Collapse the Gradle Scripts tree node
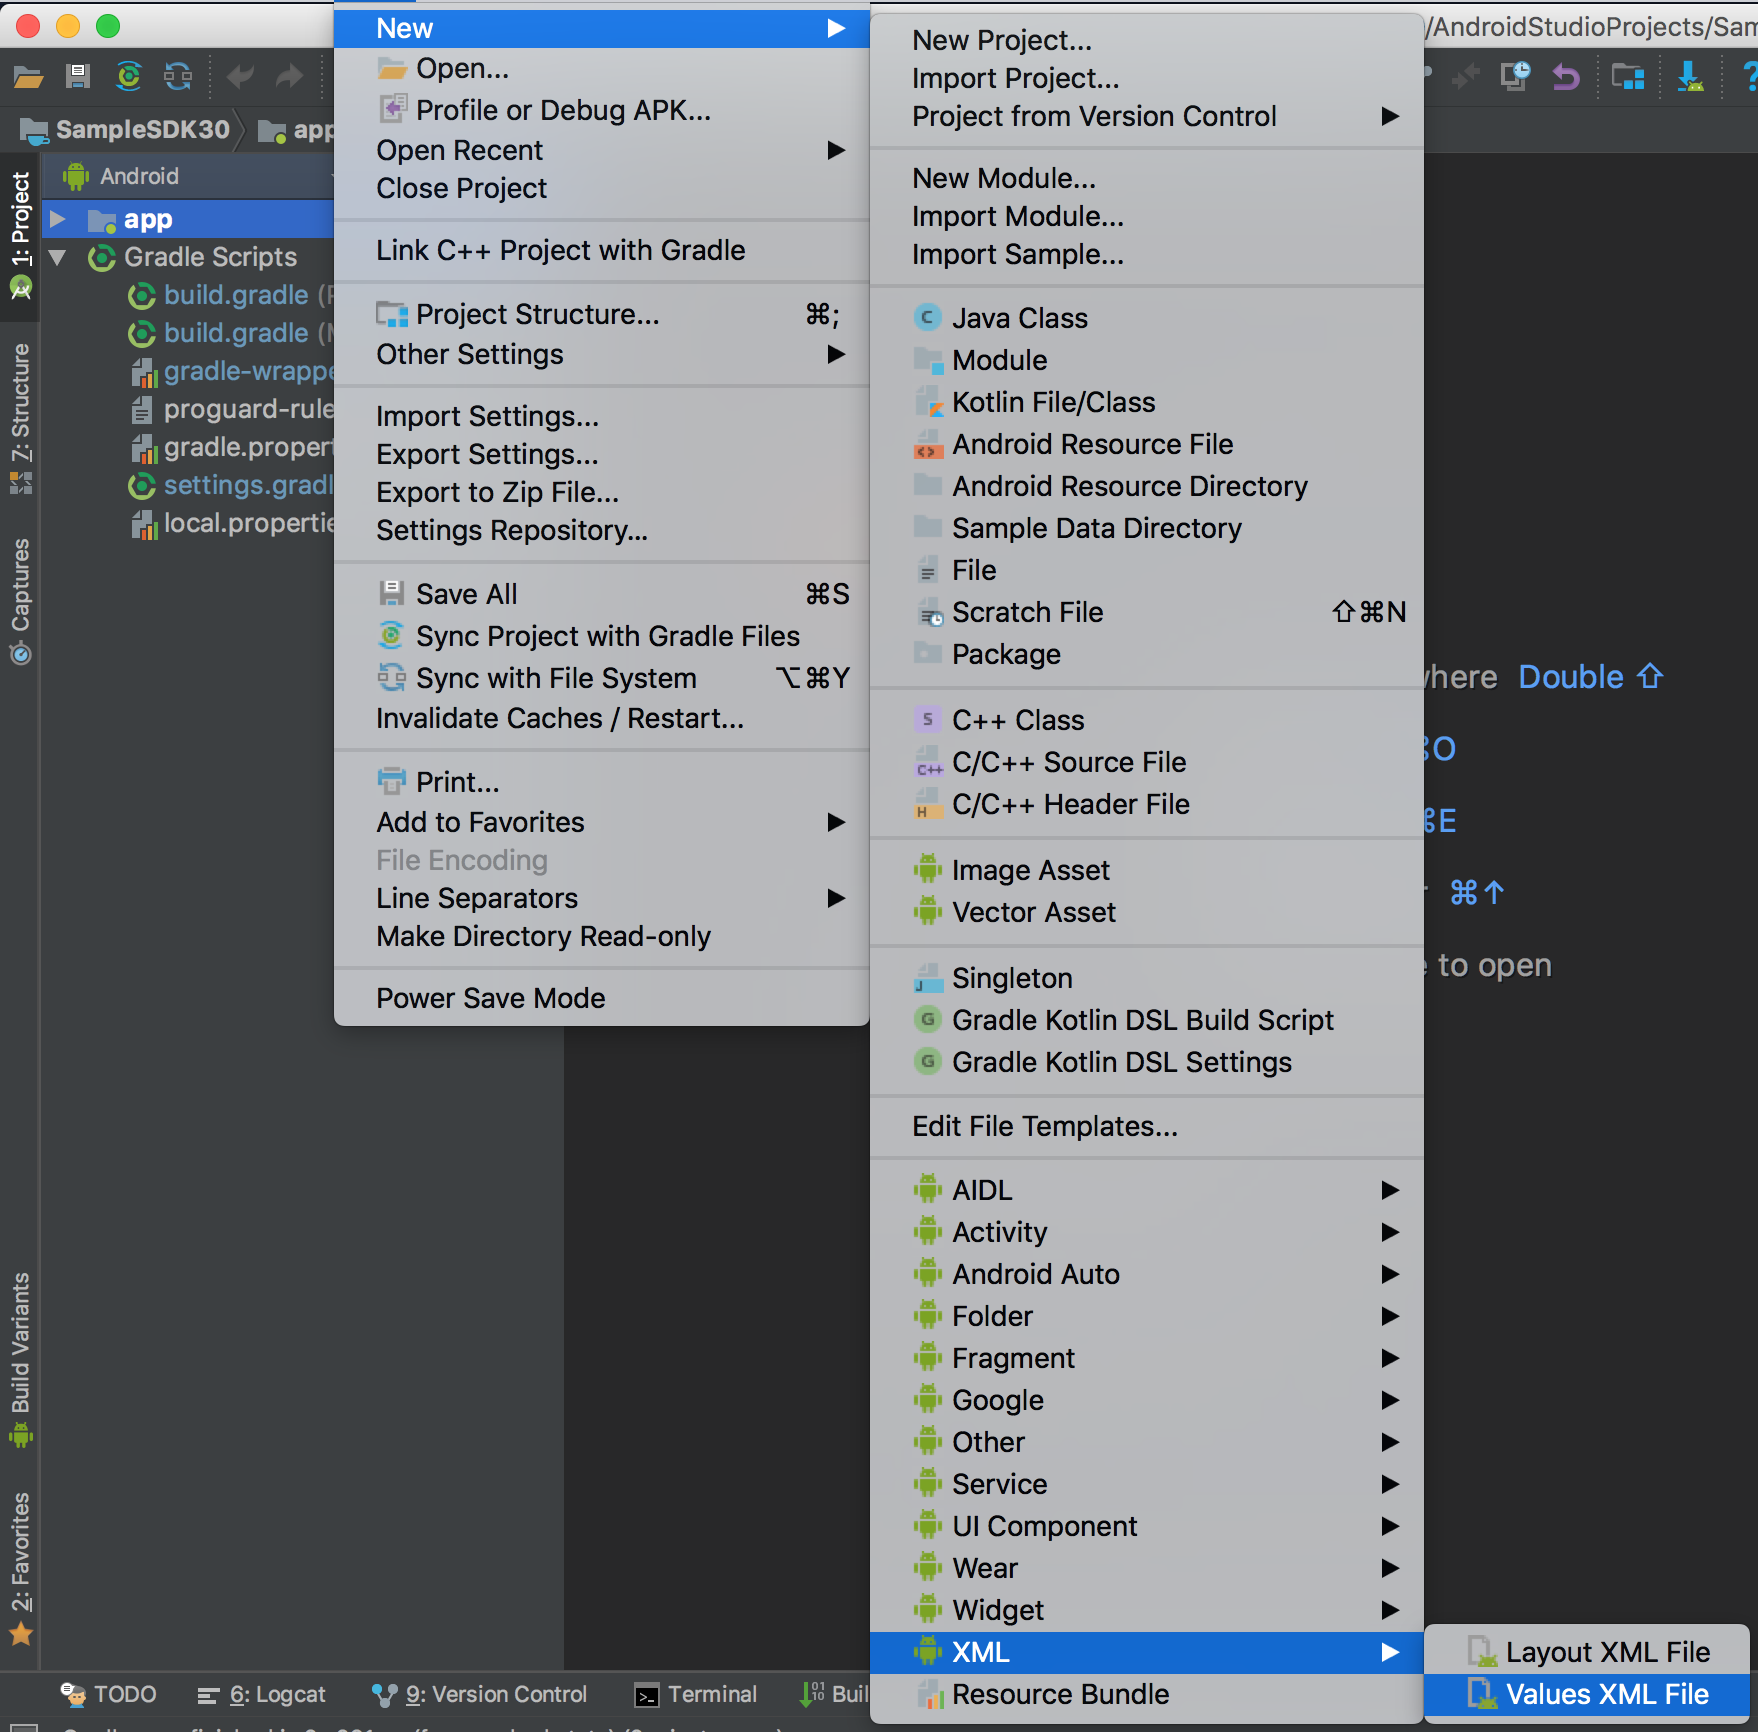The height and width of the screenshot is (1732, 1758). pyautogui.click(x=58, y=257)
